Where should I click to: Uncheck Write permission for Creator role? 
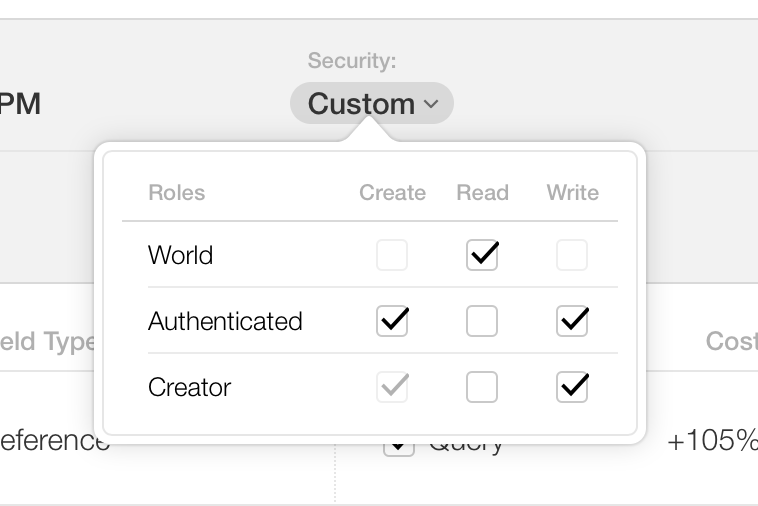click(x=572, y=387)
